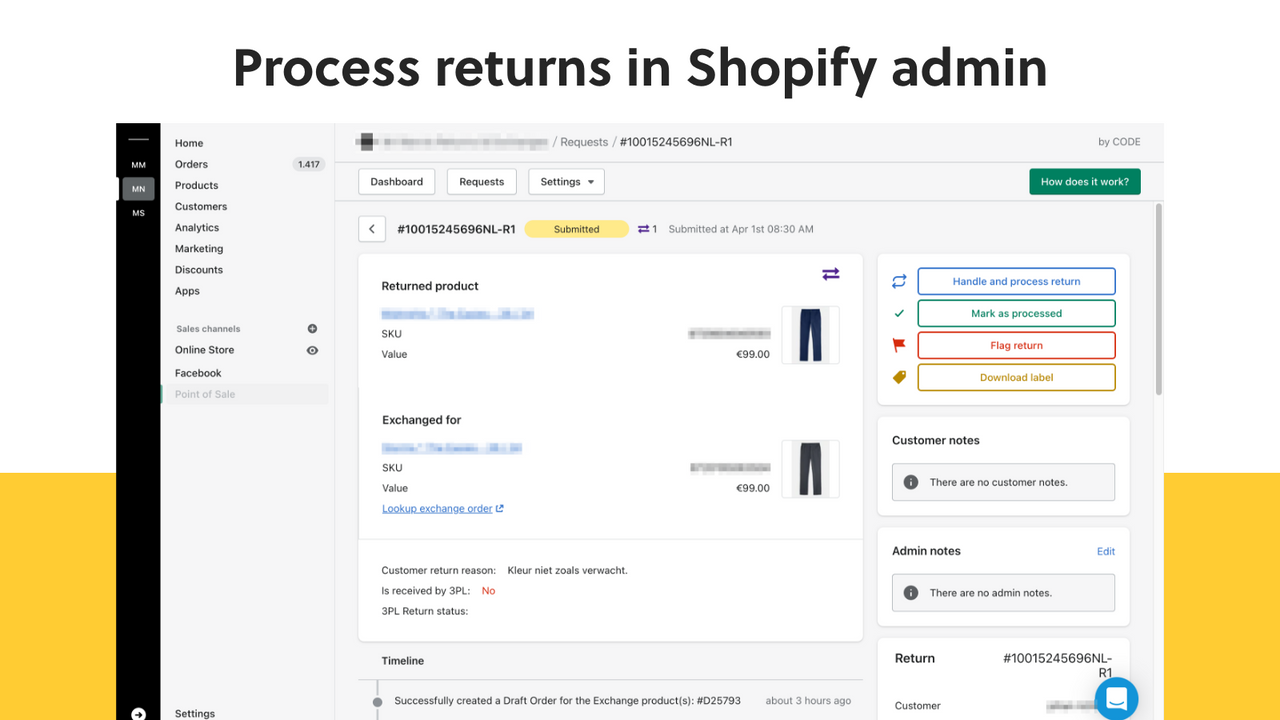Open the blurred exchanged product title link
The width and height of the screenshot is (1280, 720).
tap(452, 448)
